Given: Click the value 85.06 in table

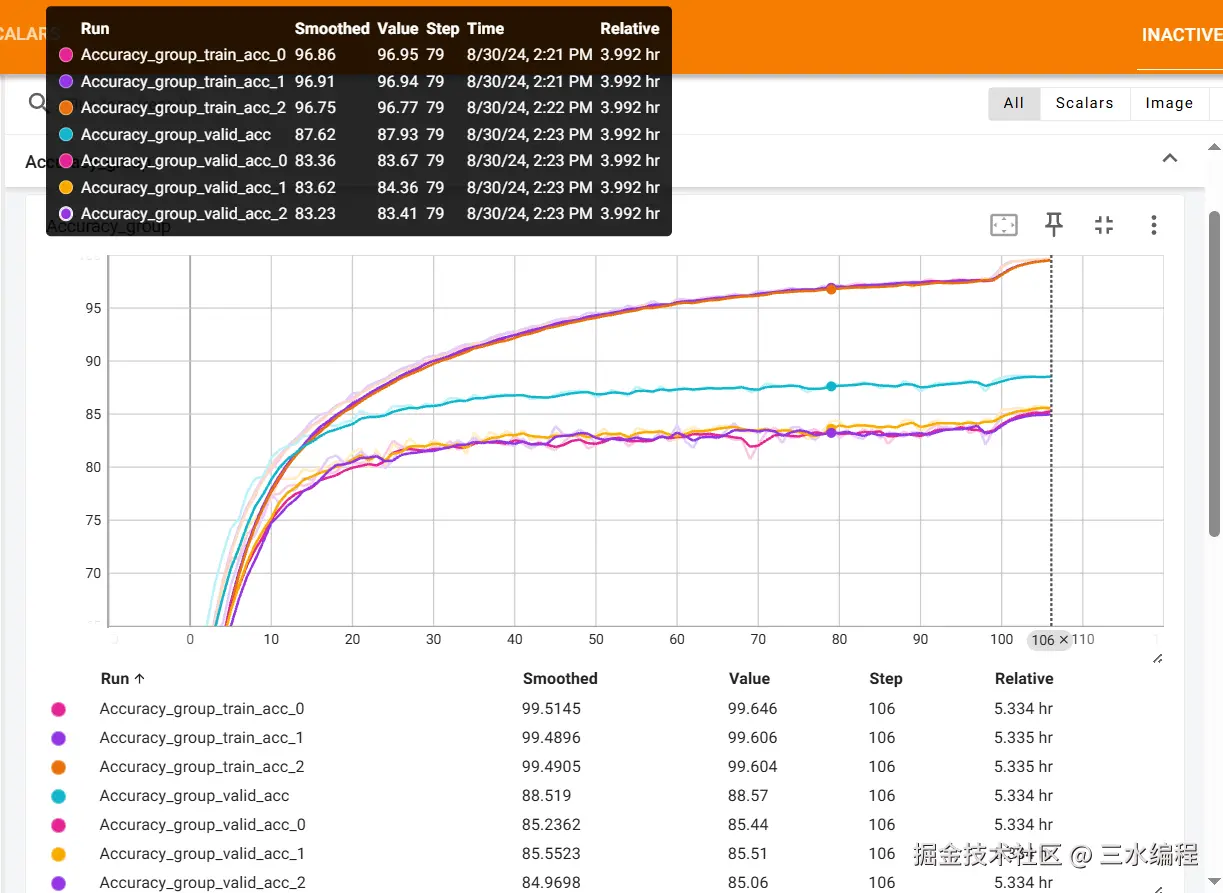Looking at the screenshot, I should coord(748,883).
